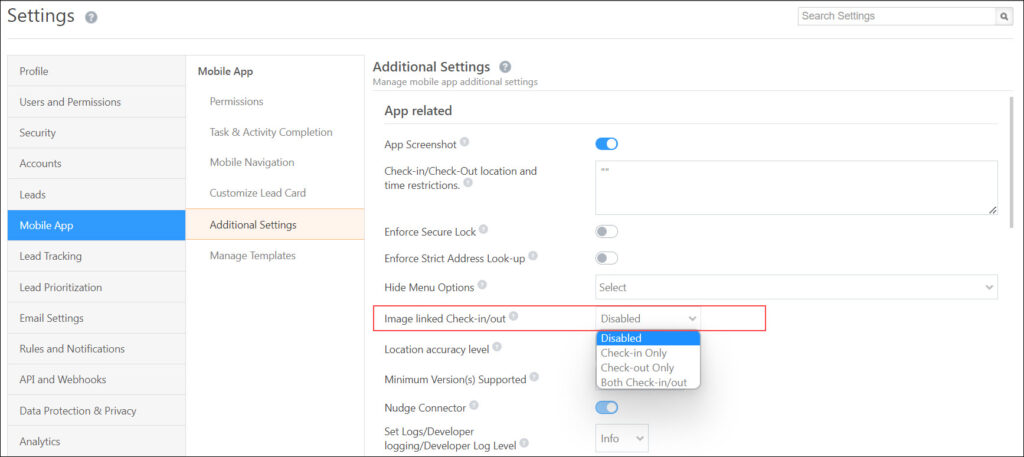Open Leads settings section
The width and height of the screenshot is (1024, 457).
(97, 195)
